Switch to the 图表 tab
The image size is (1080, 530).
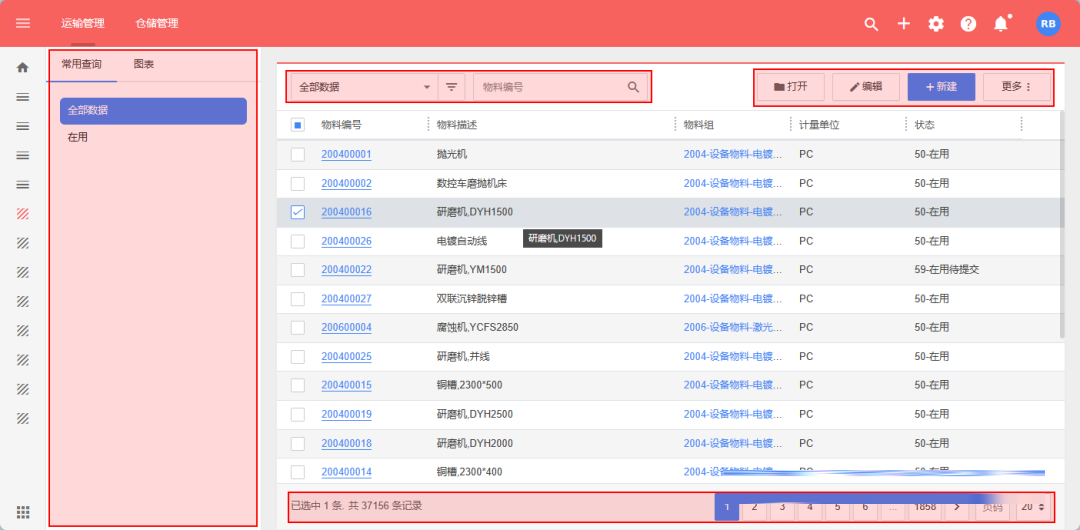(x=144, y=64)
